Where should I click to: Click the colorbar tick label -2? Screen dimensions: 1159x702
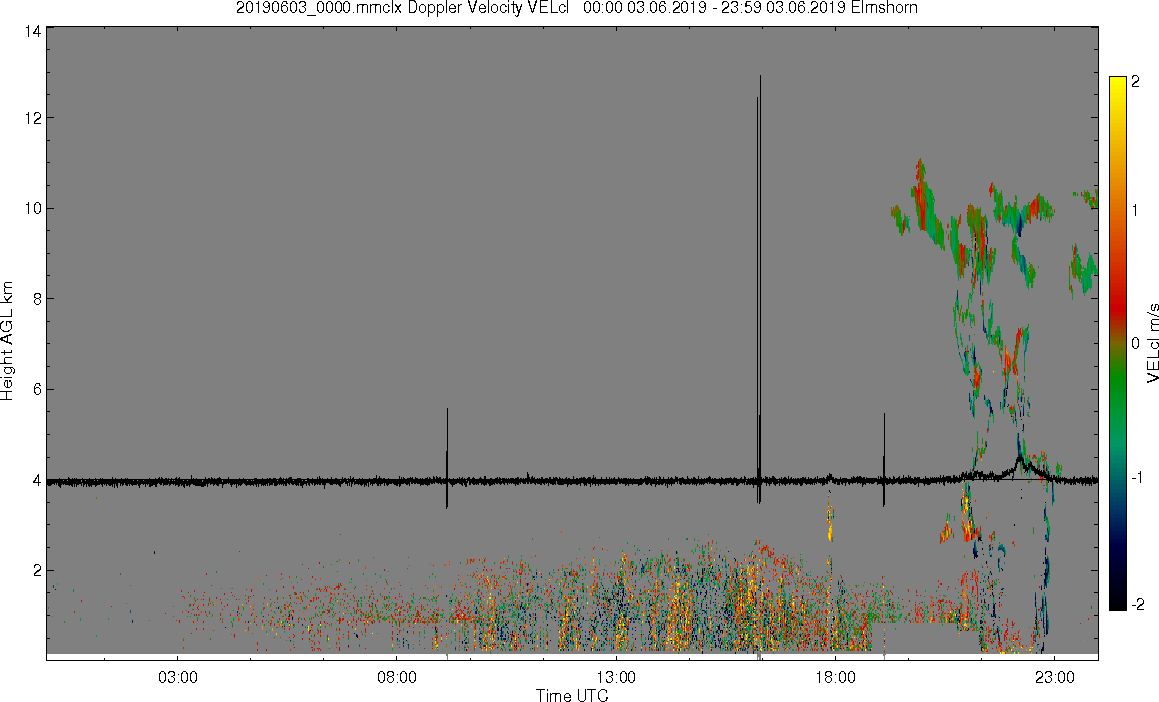click(1138, 604)
